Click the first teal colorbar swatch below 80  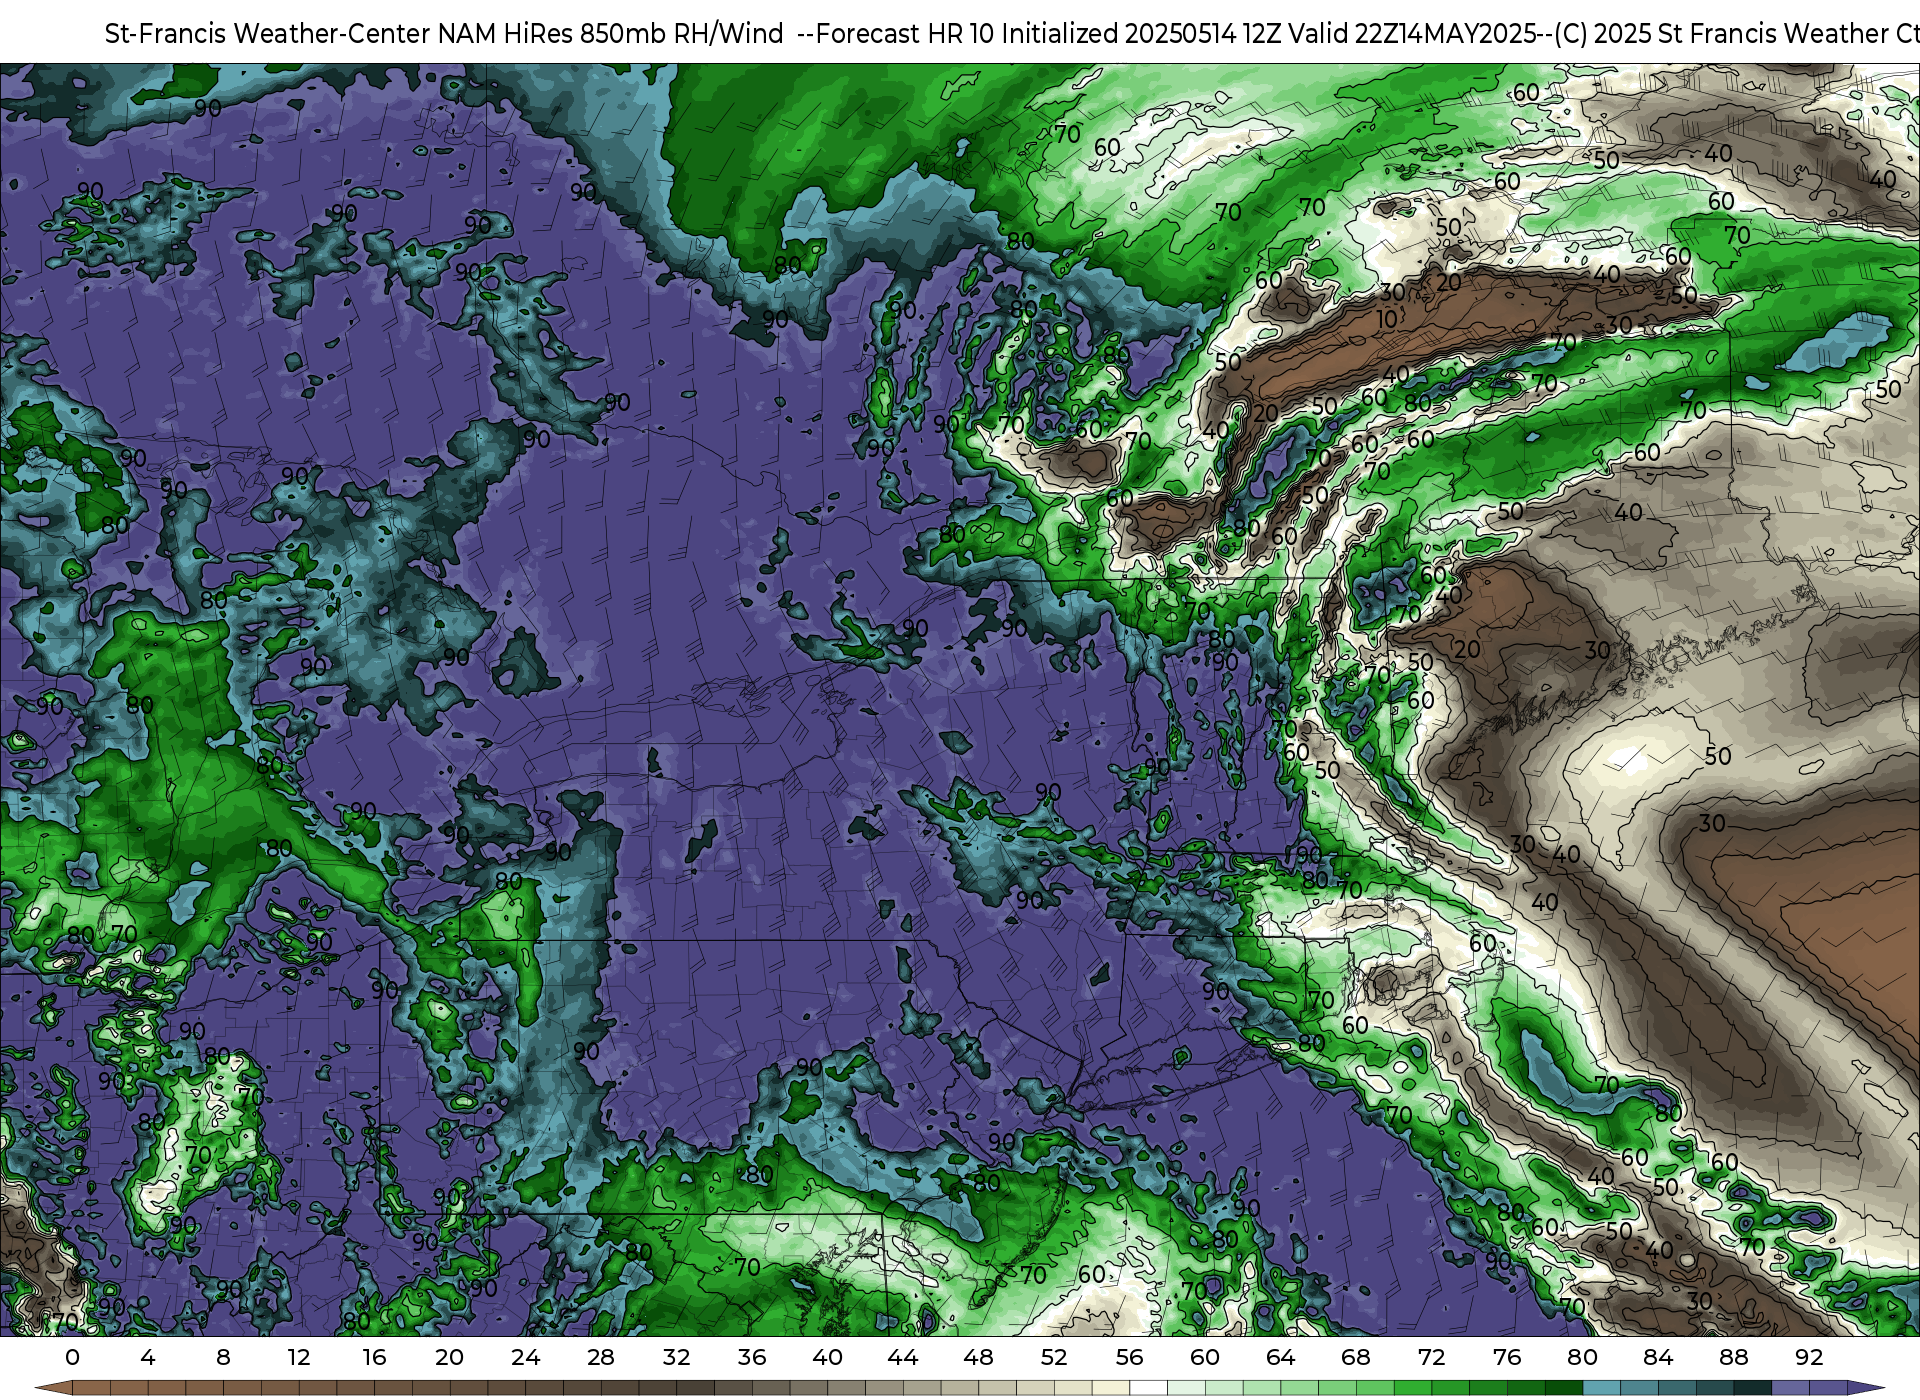click(x=1601, y=1389)
